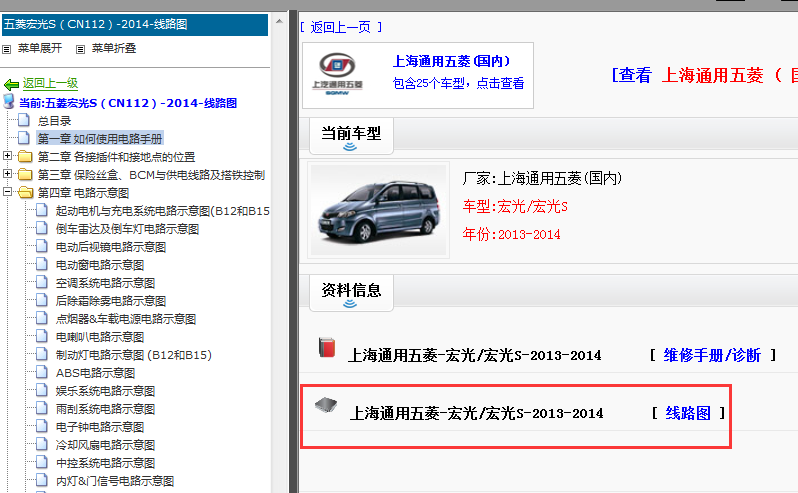Screen dimensions: 798x493
Task: Open 内灯&门信号电路示意图 tree item
Action: [115, 481]
